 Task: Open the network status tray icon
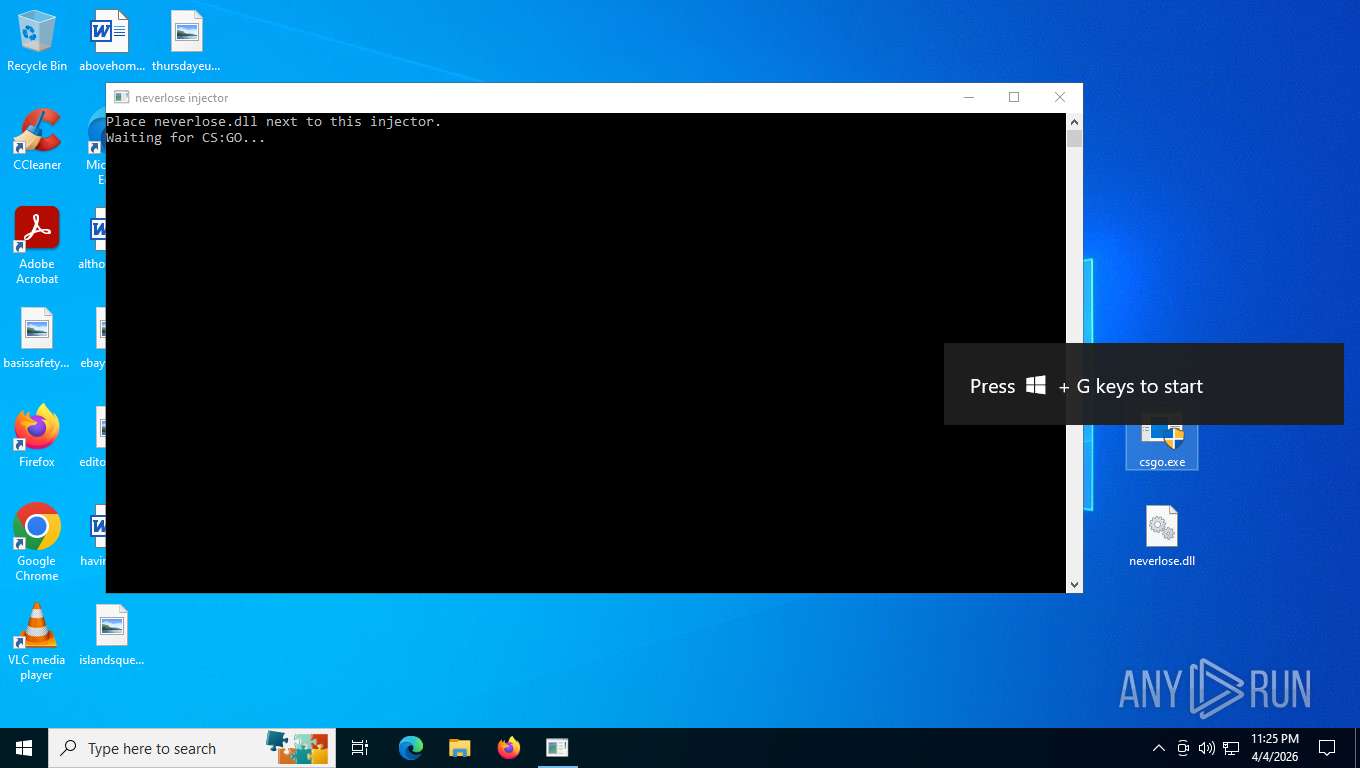[1231, 748]
